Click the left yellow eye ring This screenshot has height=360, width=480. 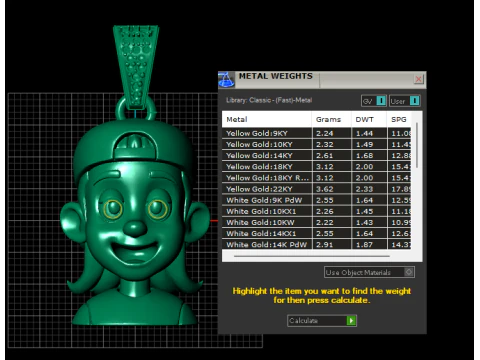(113, 209)
